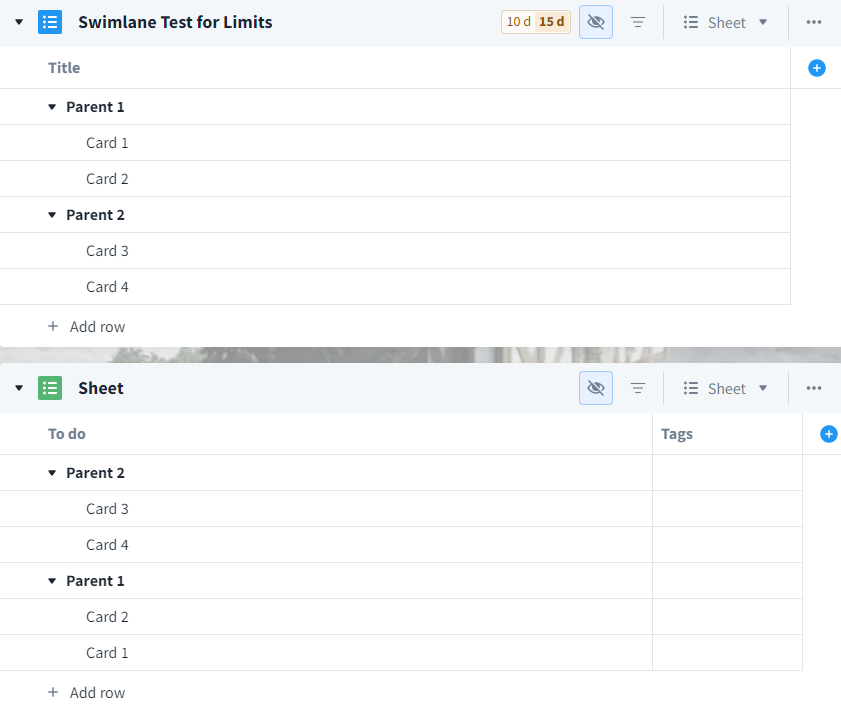Open three-dot menu of second Sheet block
The height and width of the screenshot is (708, 841).
814,388
